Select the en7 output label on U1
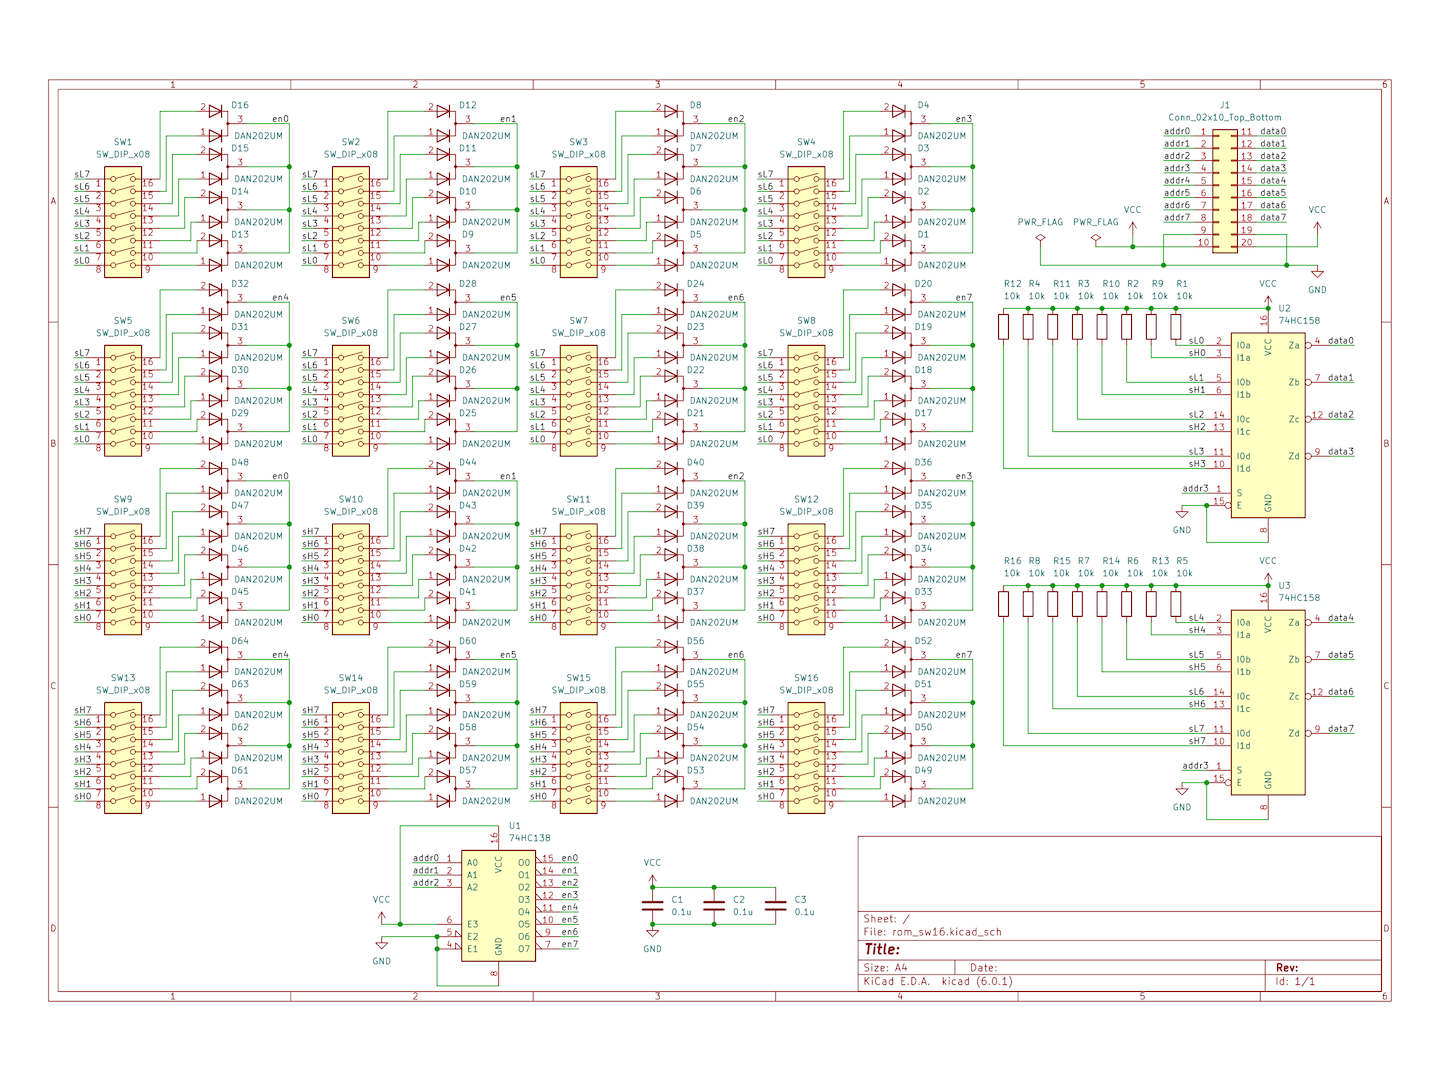The height and width of the screenshot is (1080, 1440). coord(569,944)
